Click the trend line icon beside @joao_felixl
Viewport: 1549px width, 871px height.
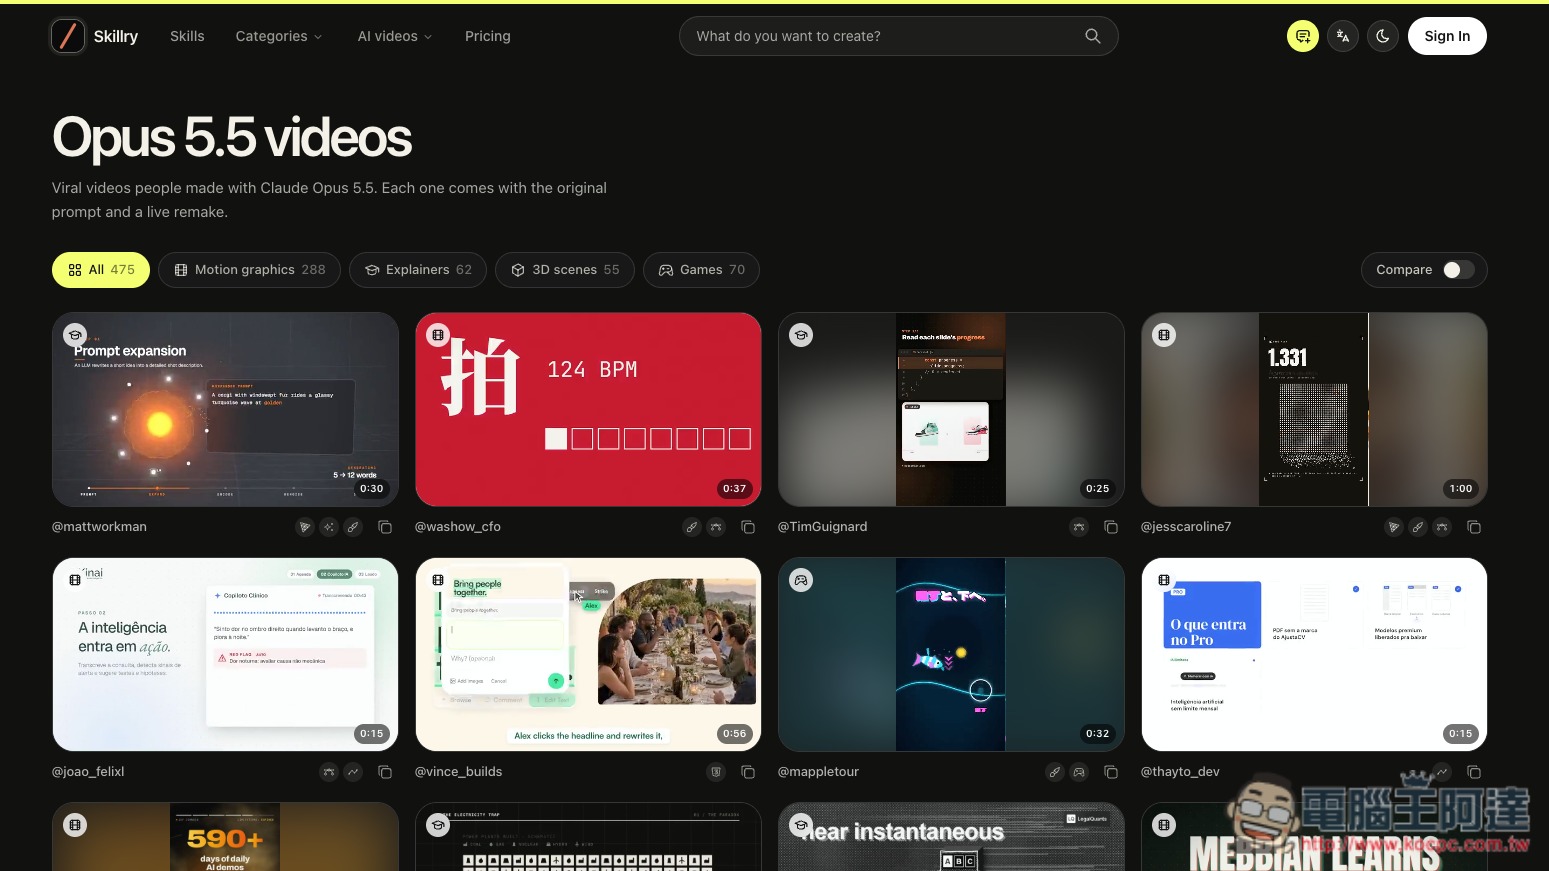353,772
